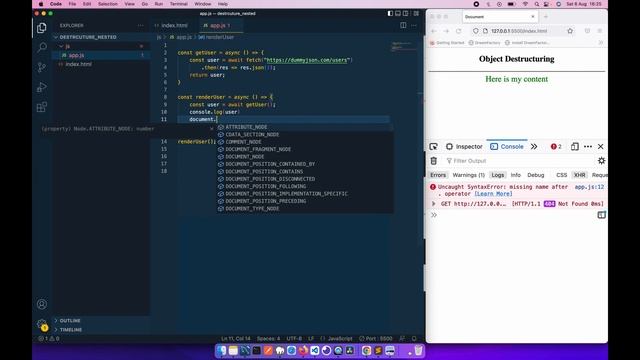This screenshot has height=360, width=640.
Task: Select the DOCUMENT_TYPE_NODE suggestion
Action: coord(305,209)
